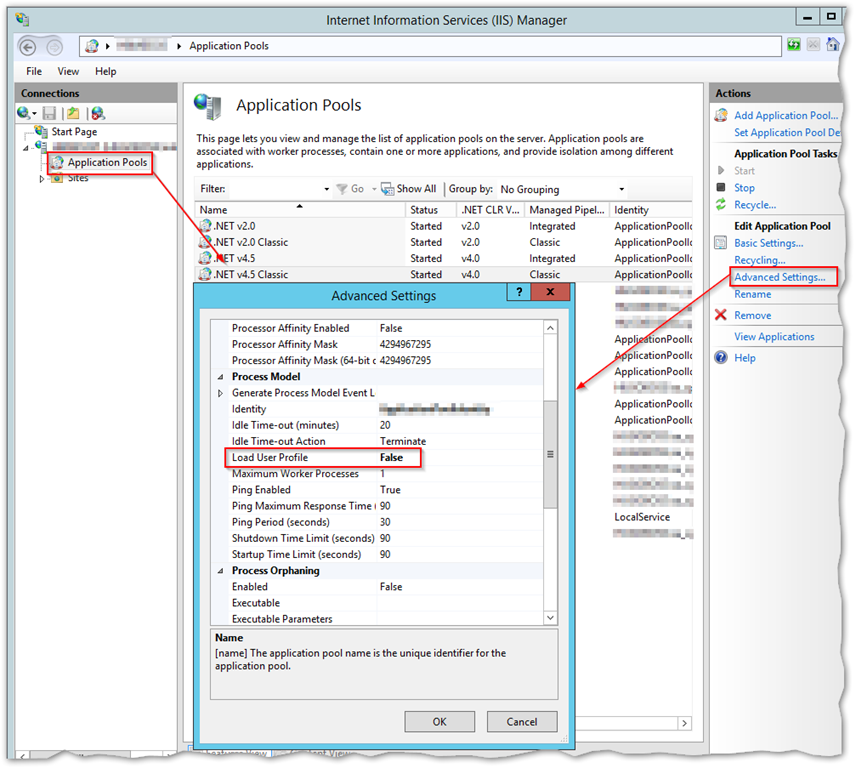Expand the Sites node in Connections tree
This screenshot has width=856, height=768.
click(42, 179)
